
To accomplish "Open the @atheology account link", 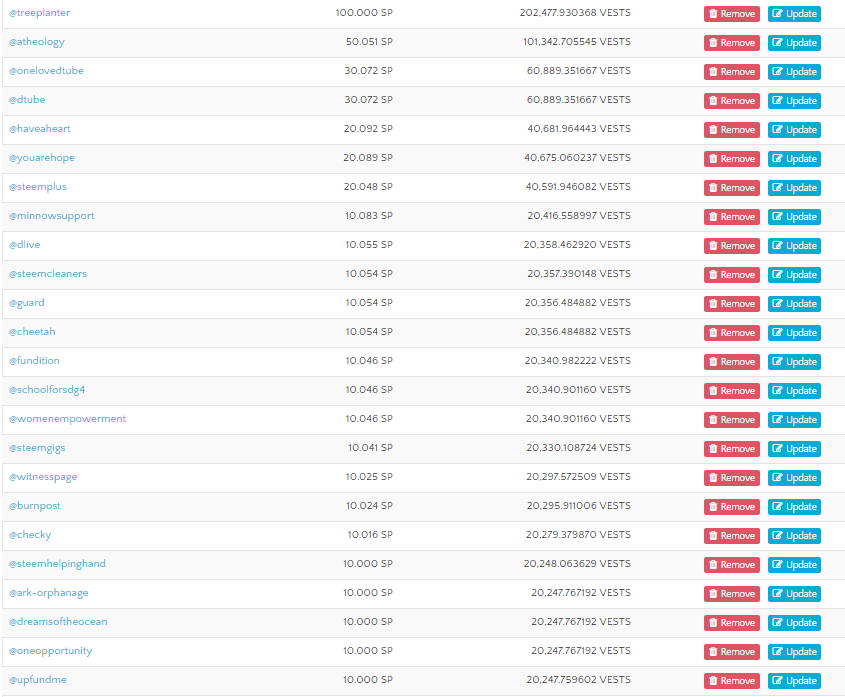I will [x=37, y=42].
